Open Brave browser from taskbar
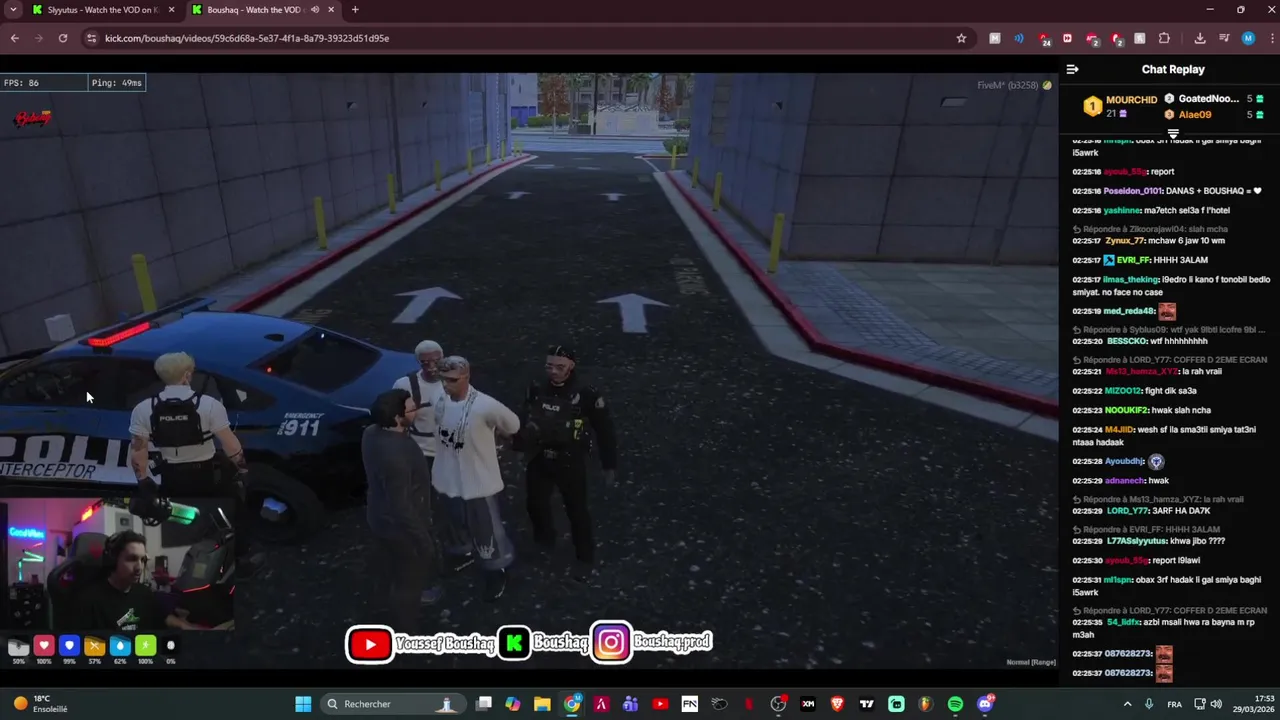 pos(837,704)
